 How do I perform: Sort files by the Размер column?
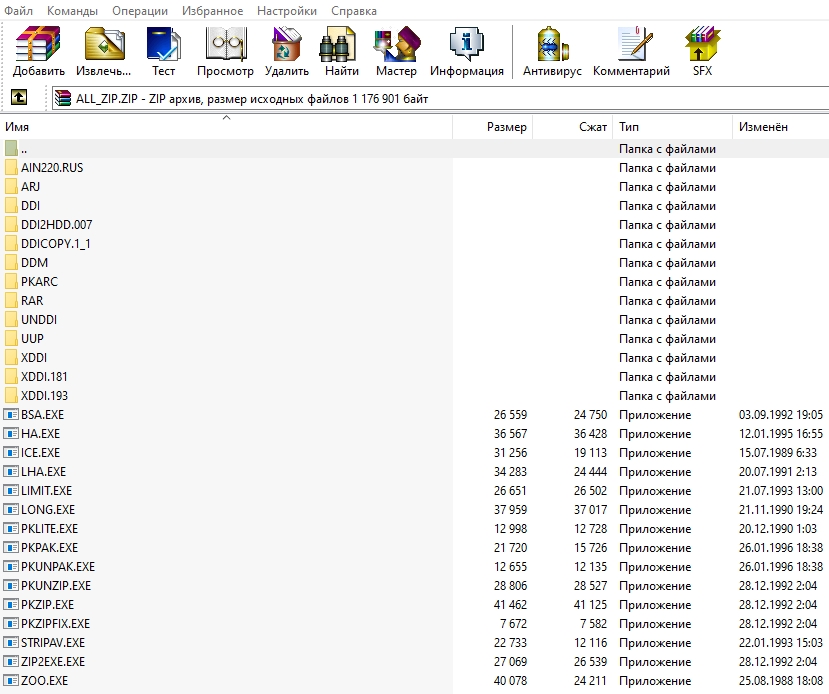pyautogui.click(x=493, y=127)
